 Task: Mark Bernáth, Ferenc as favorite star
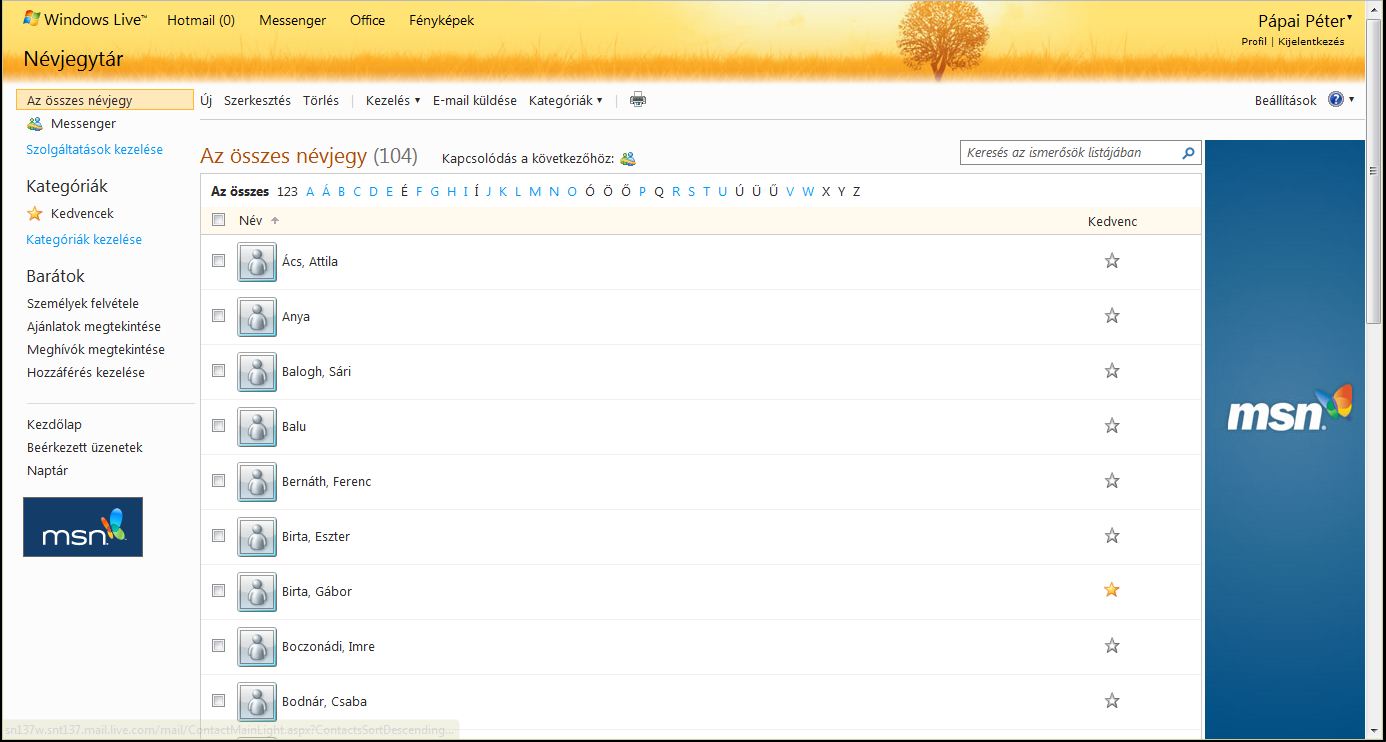[x=1112, y=481]
